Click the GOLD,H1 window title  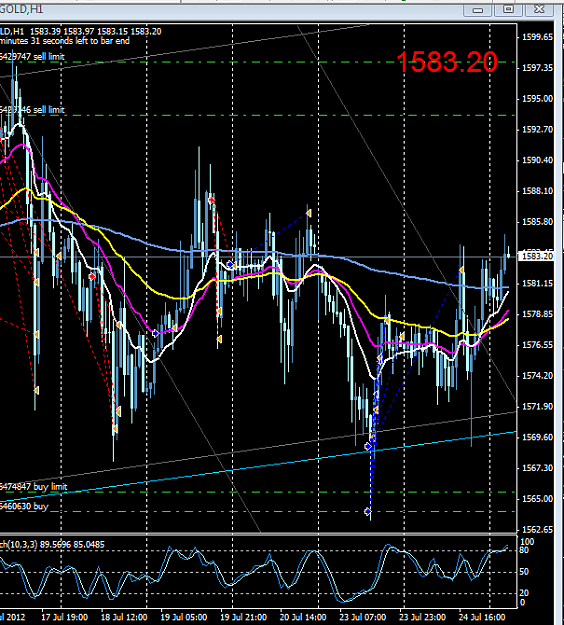pyautogui.click(x=22, y=10)
